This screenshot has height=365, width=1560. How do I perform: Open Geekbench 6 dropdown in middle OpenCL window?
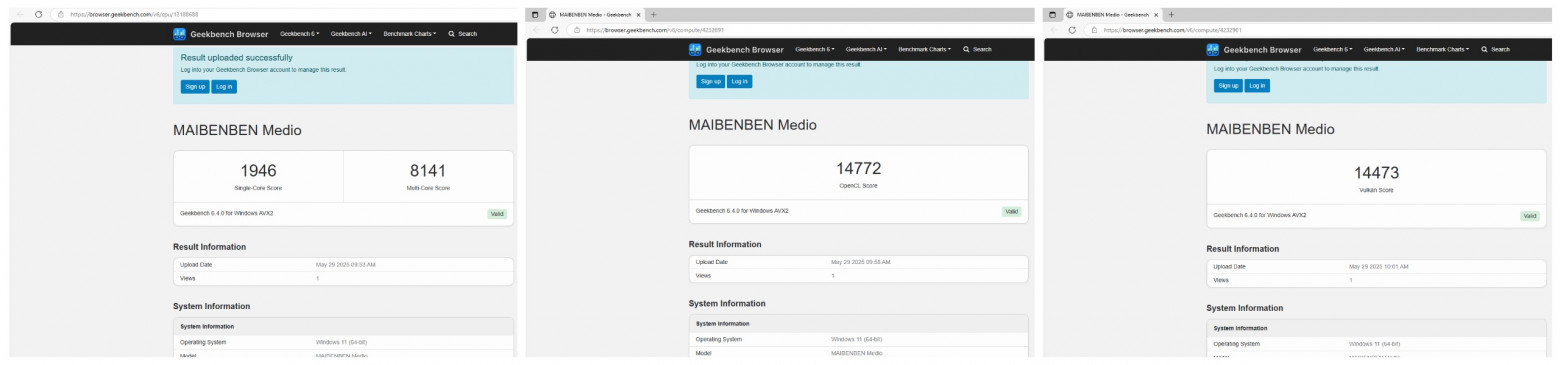(815, 49)
